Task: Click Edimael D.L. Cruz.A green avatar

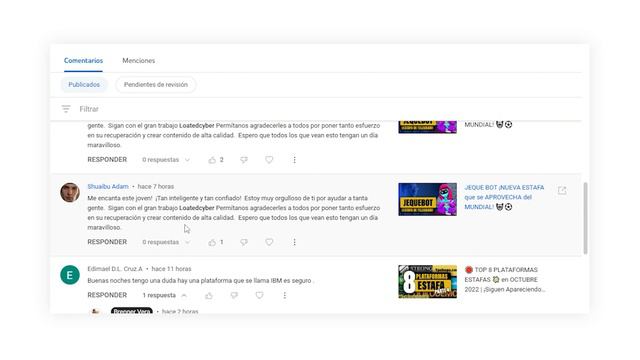Action: [70, 275]
